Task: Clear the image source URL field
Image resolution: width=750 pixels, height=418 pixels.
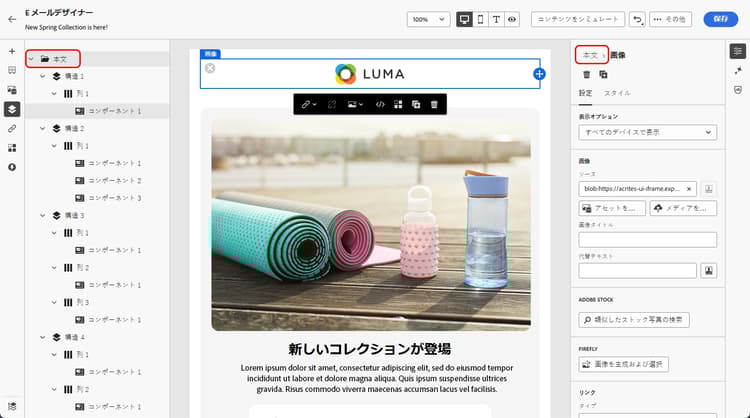Action: pyautogui.click(x=689, y=189)
